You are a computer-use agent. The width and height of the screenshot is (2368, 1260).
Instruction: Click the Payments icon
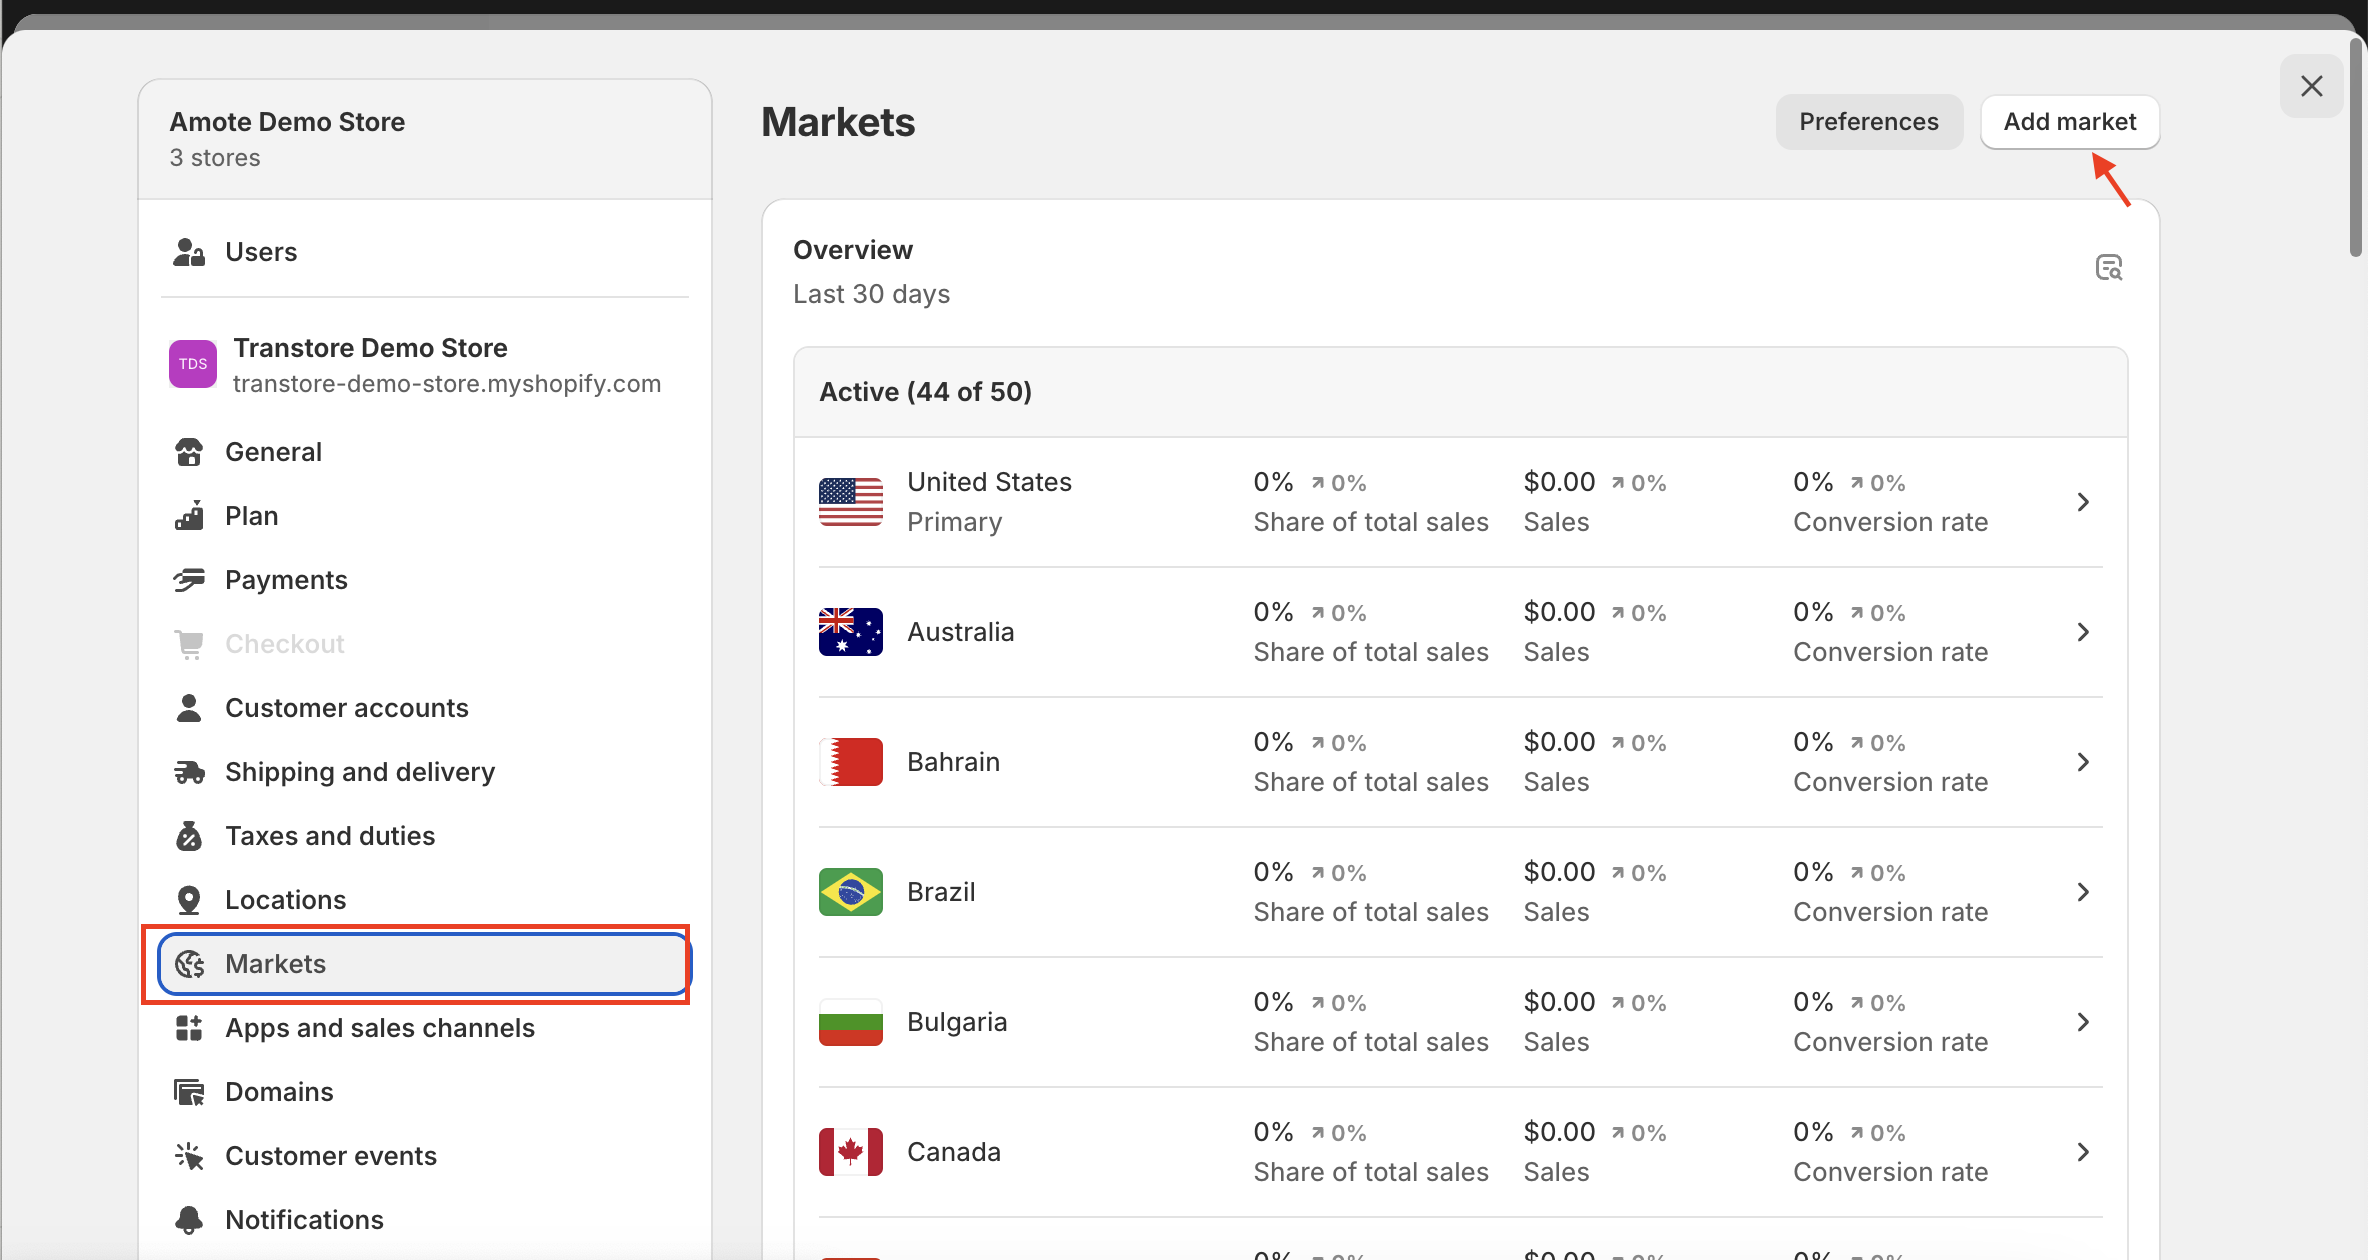click(x=189, y=580)
